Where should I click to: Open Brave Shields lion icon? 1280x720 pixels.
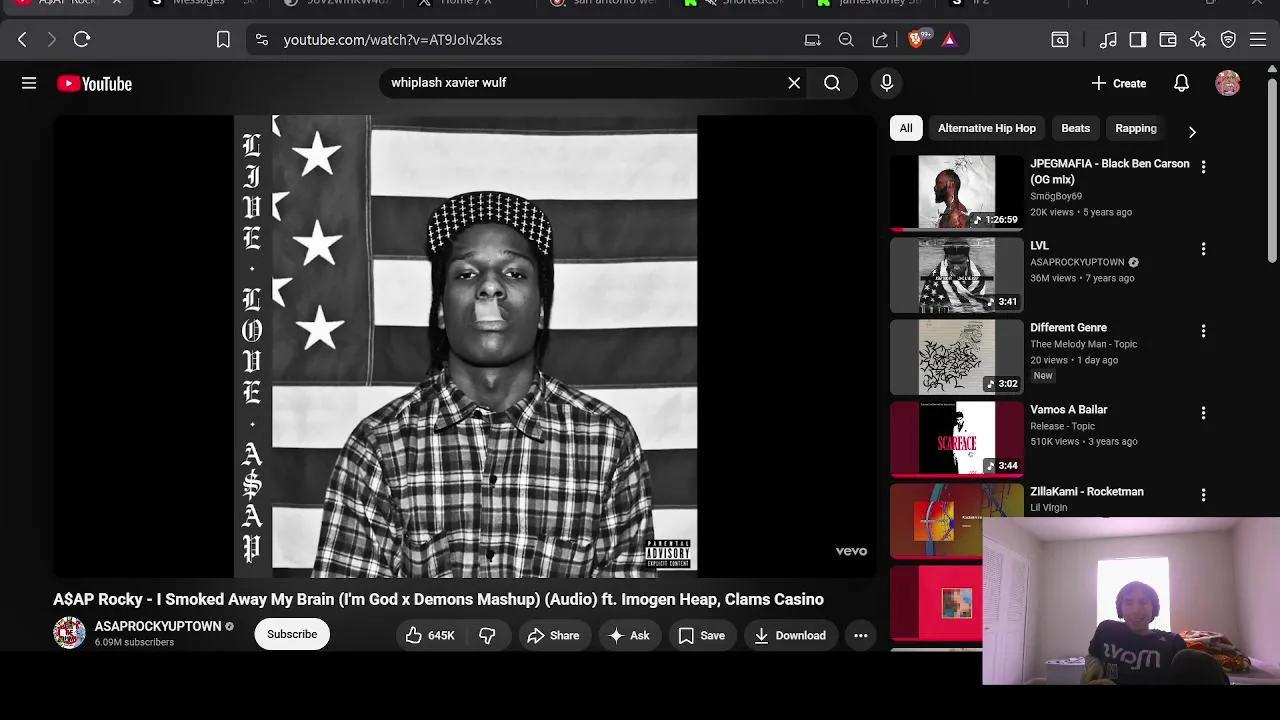click(917, 40)
